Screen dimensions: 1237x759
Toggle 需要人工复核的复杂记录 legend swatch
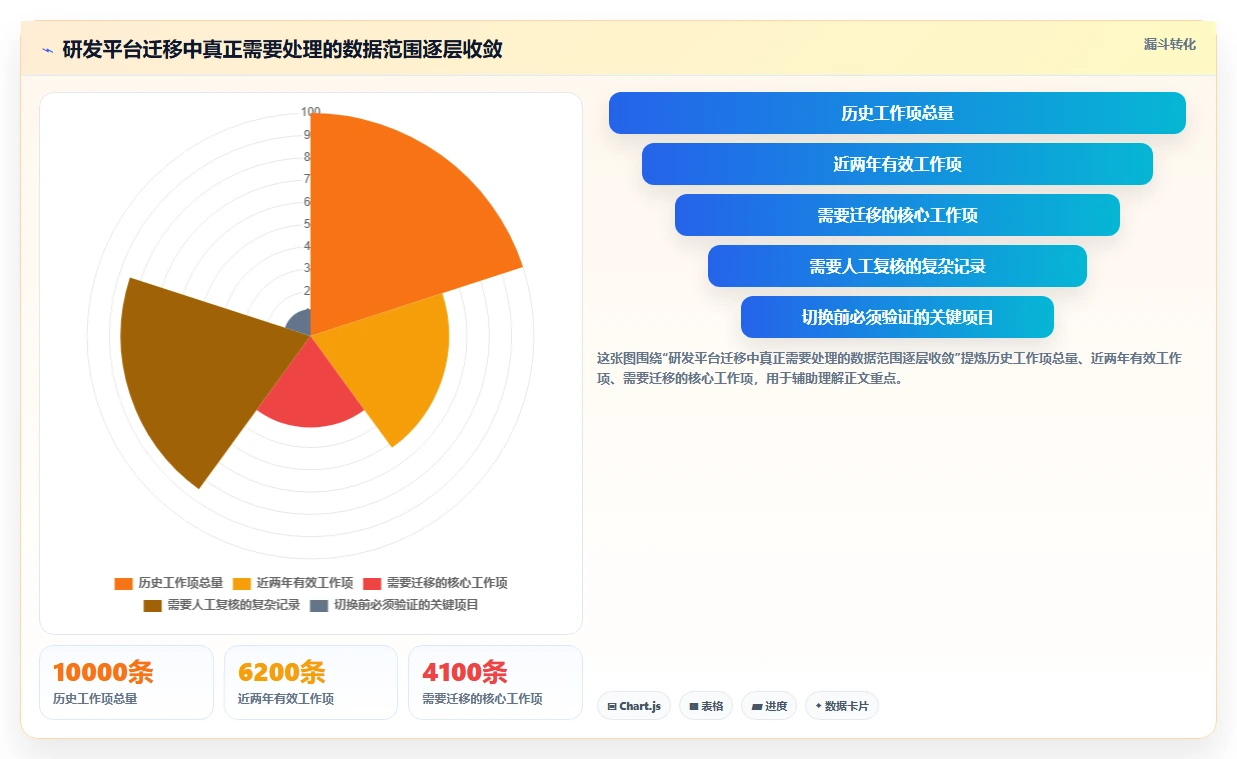(x=153, y=605)
